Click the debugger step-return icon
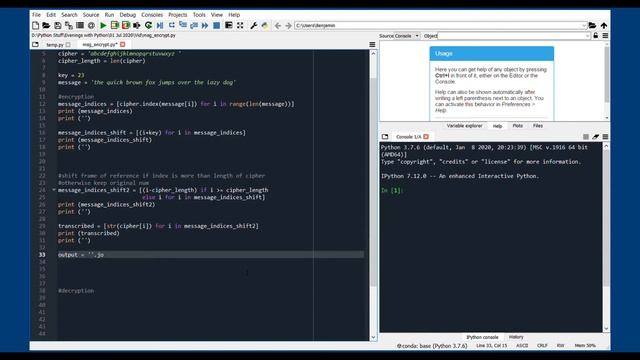 pos(193,25)
